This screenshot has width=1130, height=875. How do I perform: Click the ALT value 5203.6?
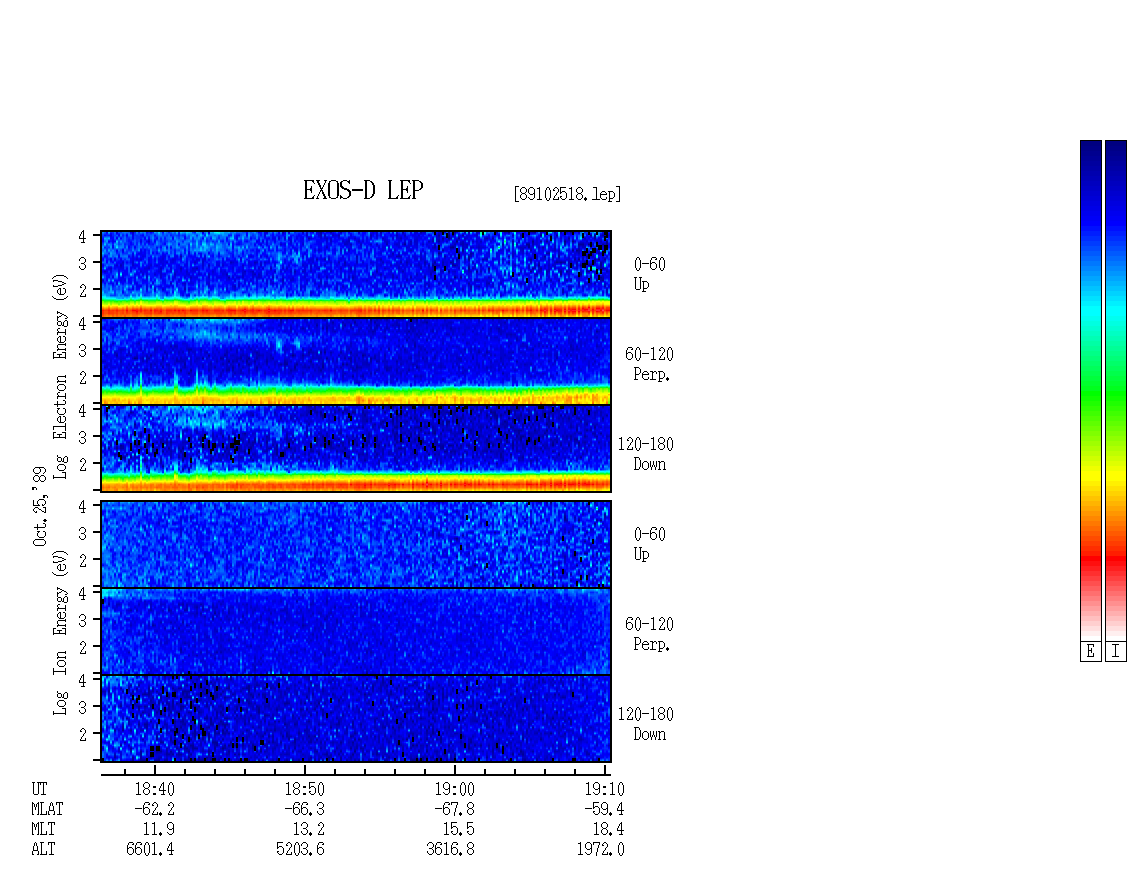[300, 850]
